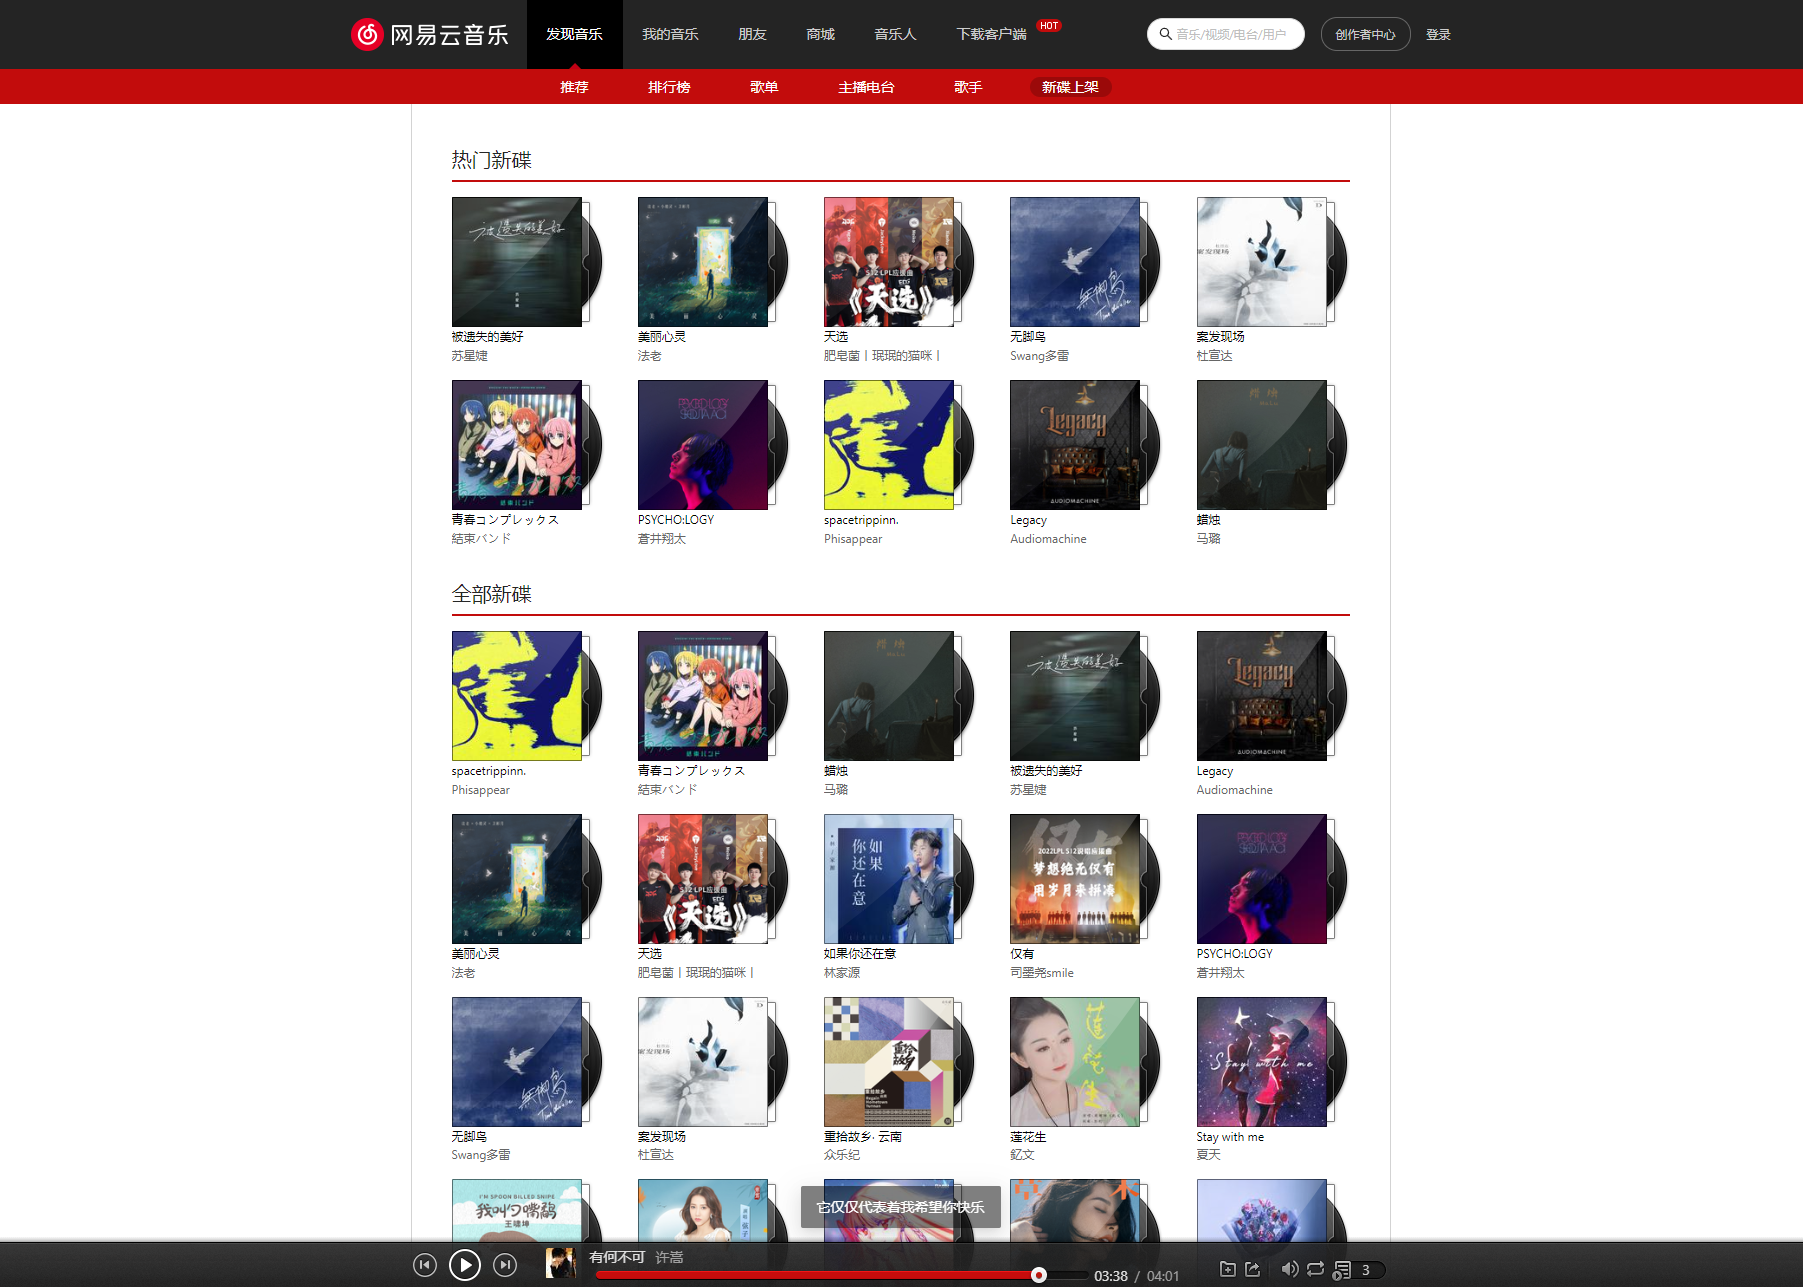Open spacetrippinn. cover in 全部新碟

[516, 696]
